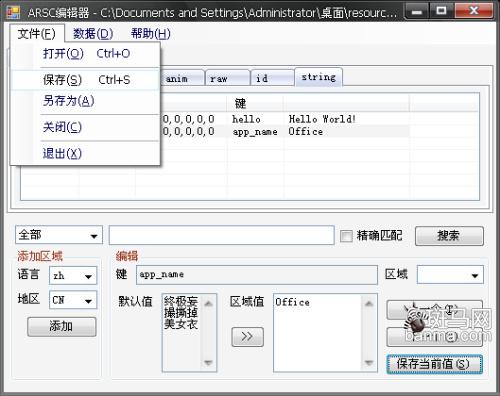Select the hello key cell
The image size is (500, 396).
point(246,119)
